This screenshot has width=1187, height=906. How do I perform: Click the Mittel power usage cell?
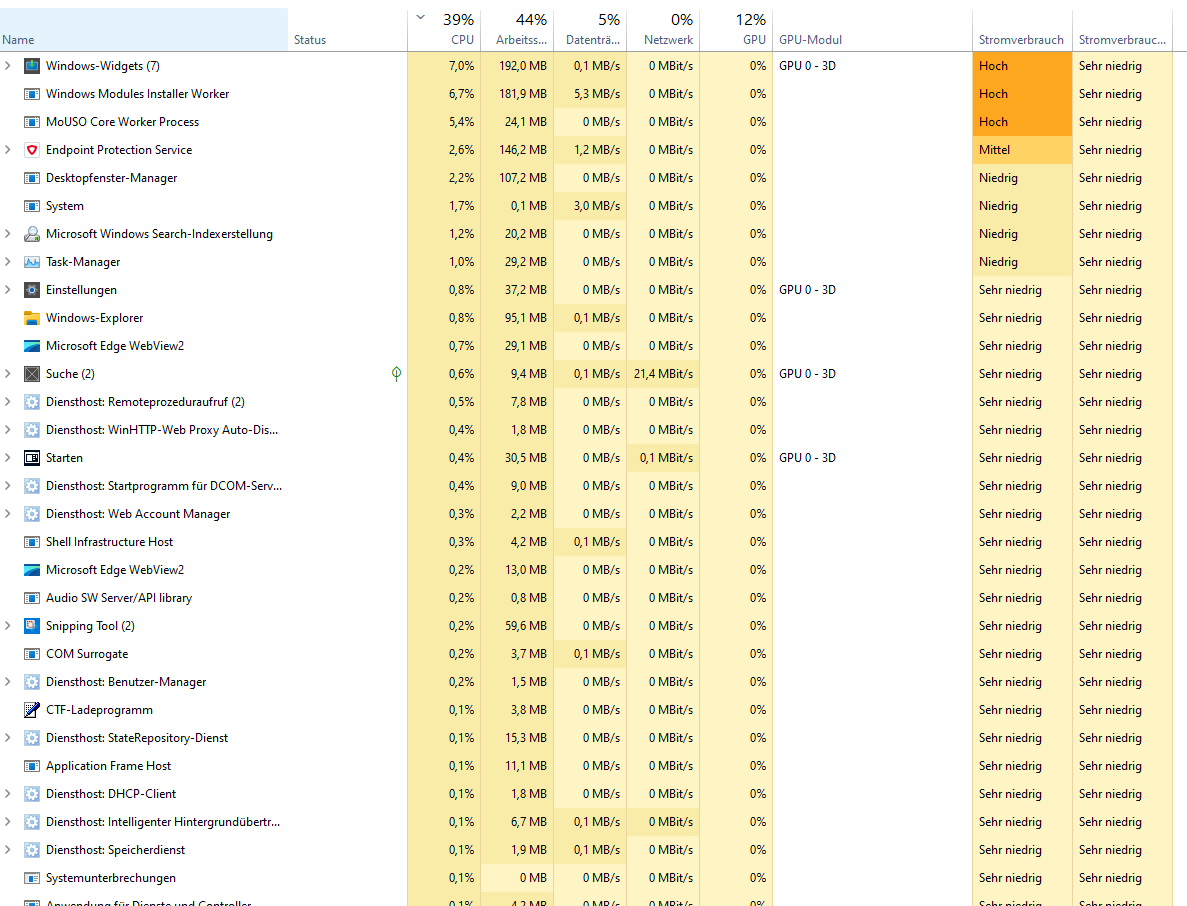[x=1022, y=150]
